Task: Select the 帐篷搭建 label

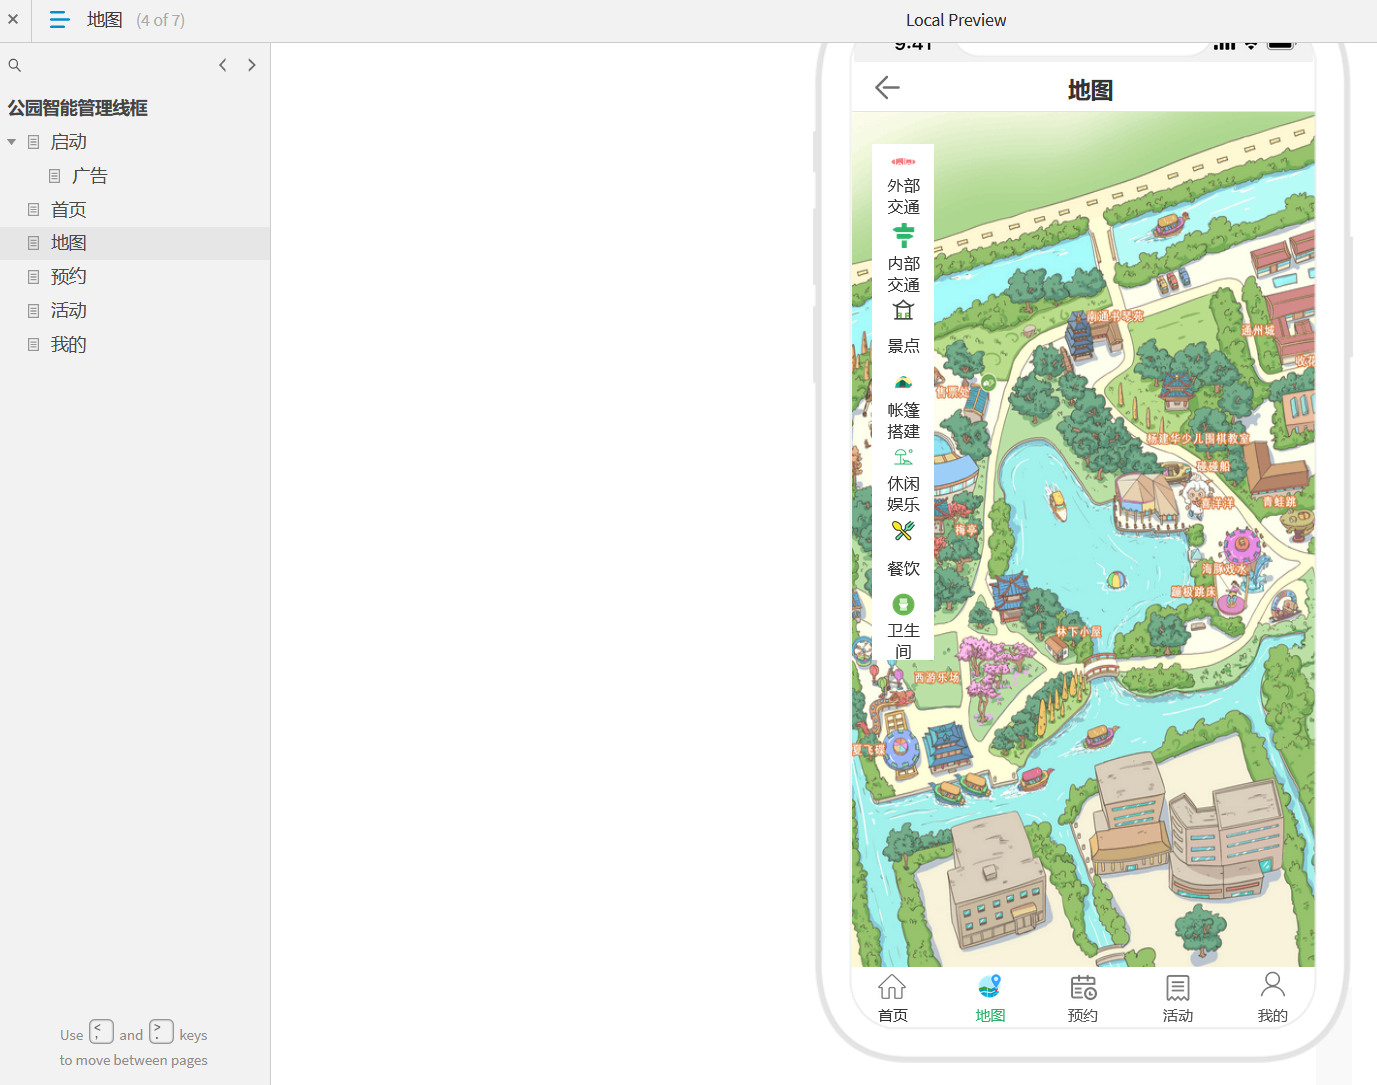Action: [903, 421]
